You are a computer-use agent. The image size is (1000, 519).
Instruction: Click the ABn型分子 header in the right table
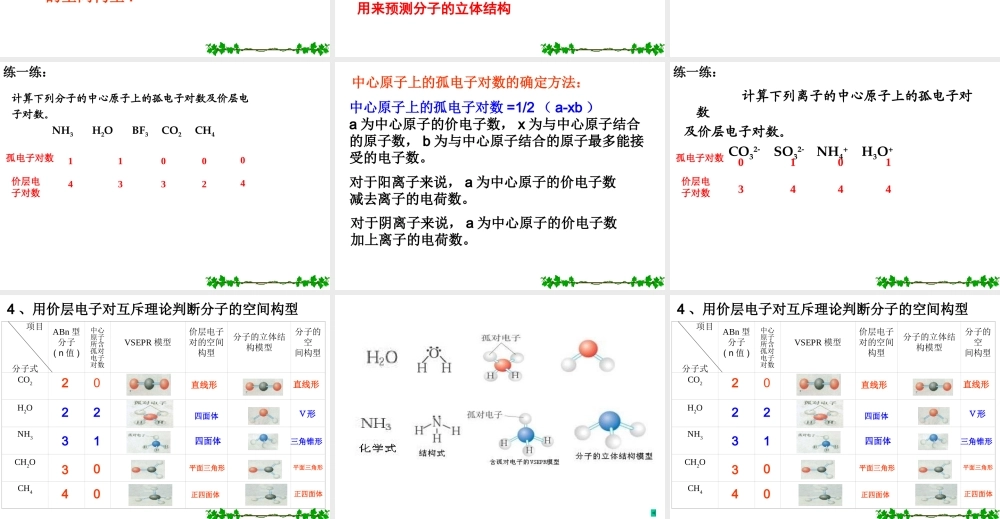(737, 342)
